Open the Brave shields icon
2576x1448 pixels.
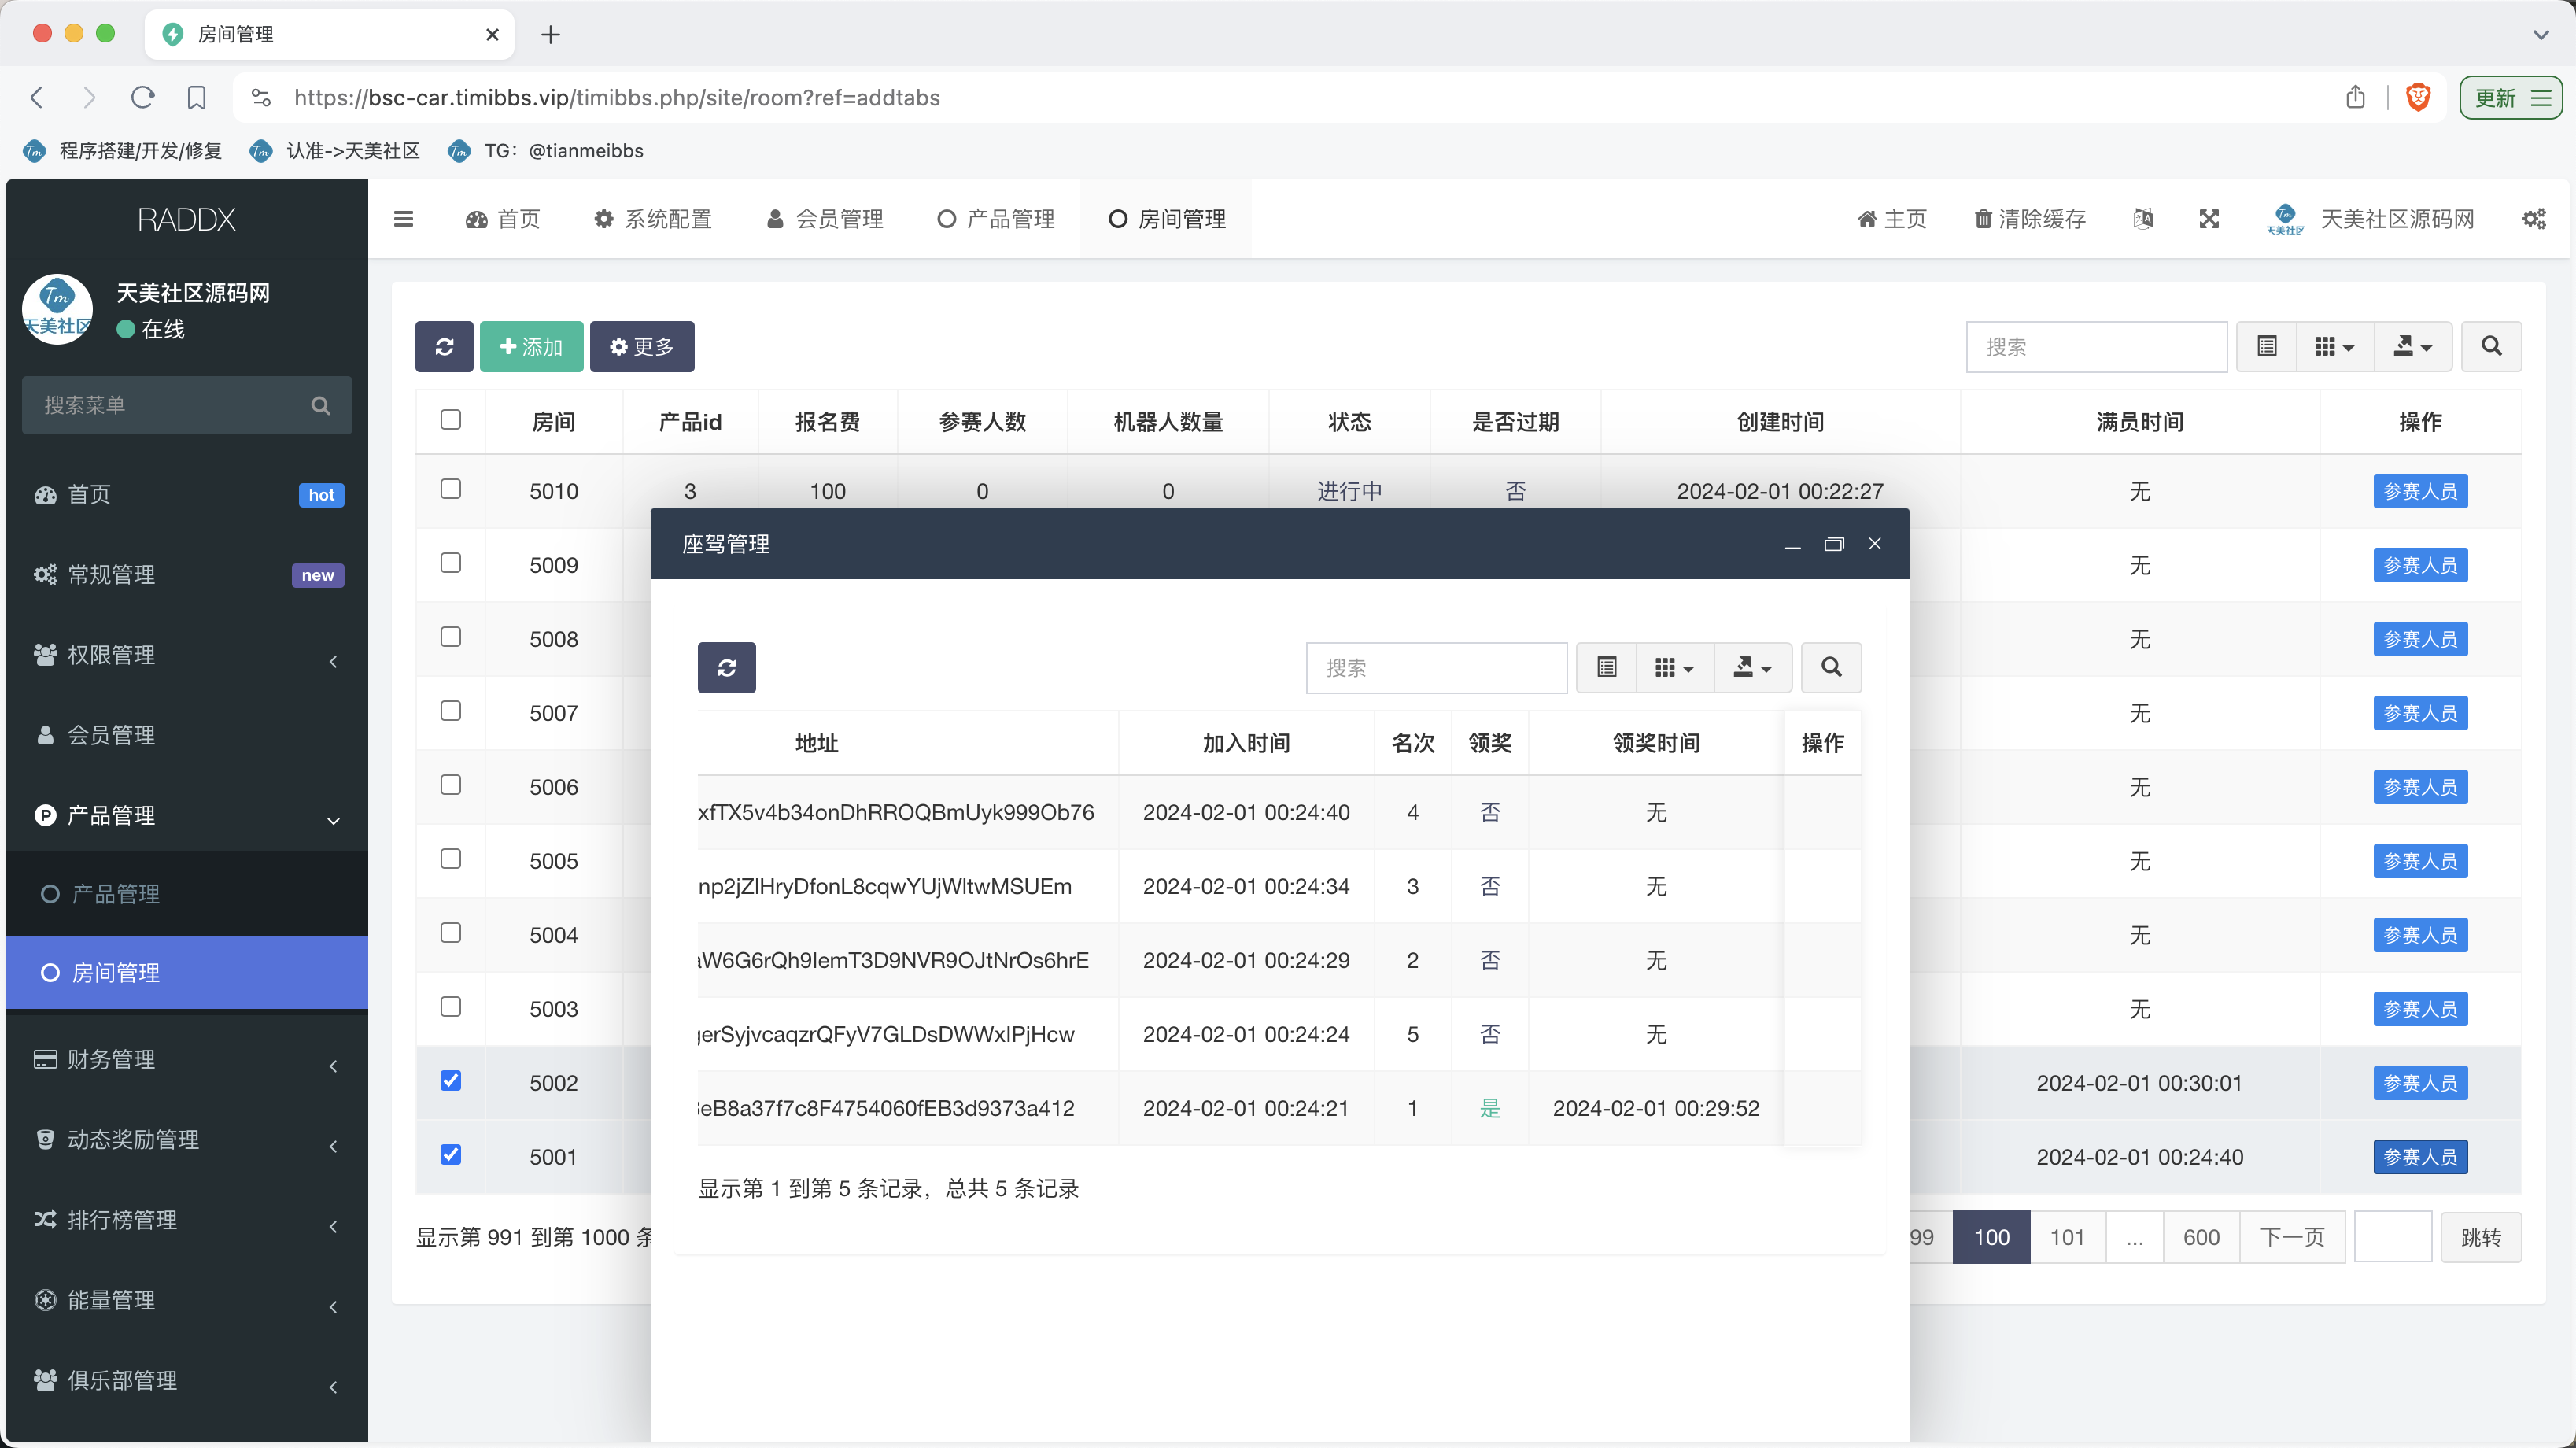point(2418,97)
